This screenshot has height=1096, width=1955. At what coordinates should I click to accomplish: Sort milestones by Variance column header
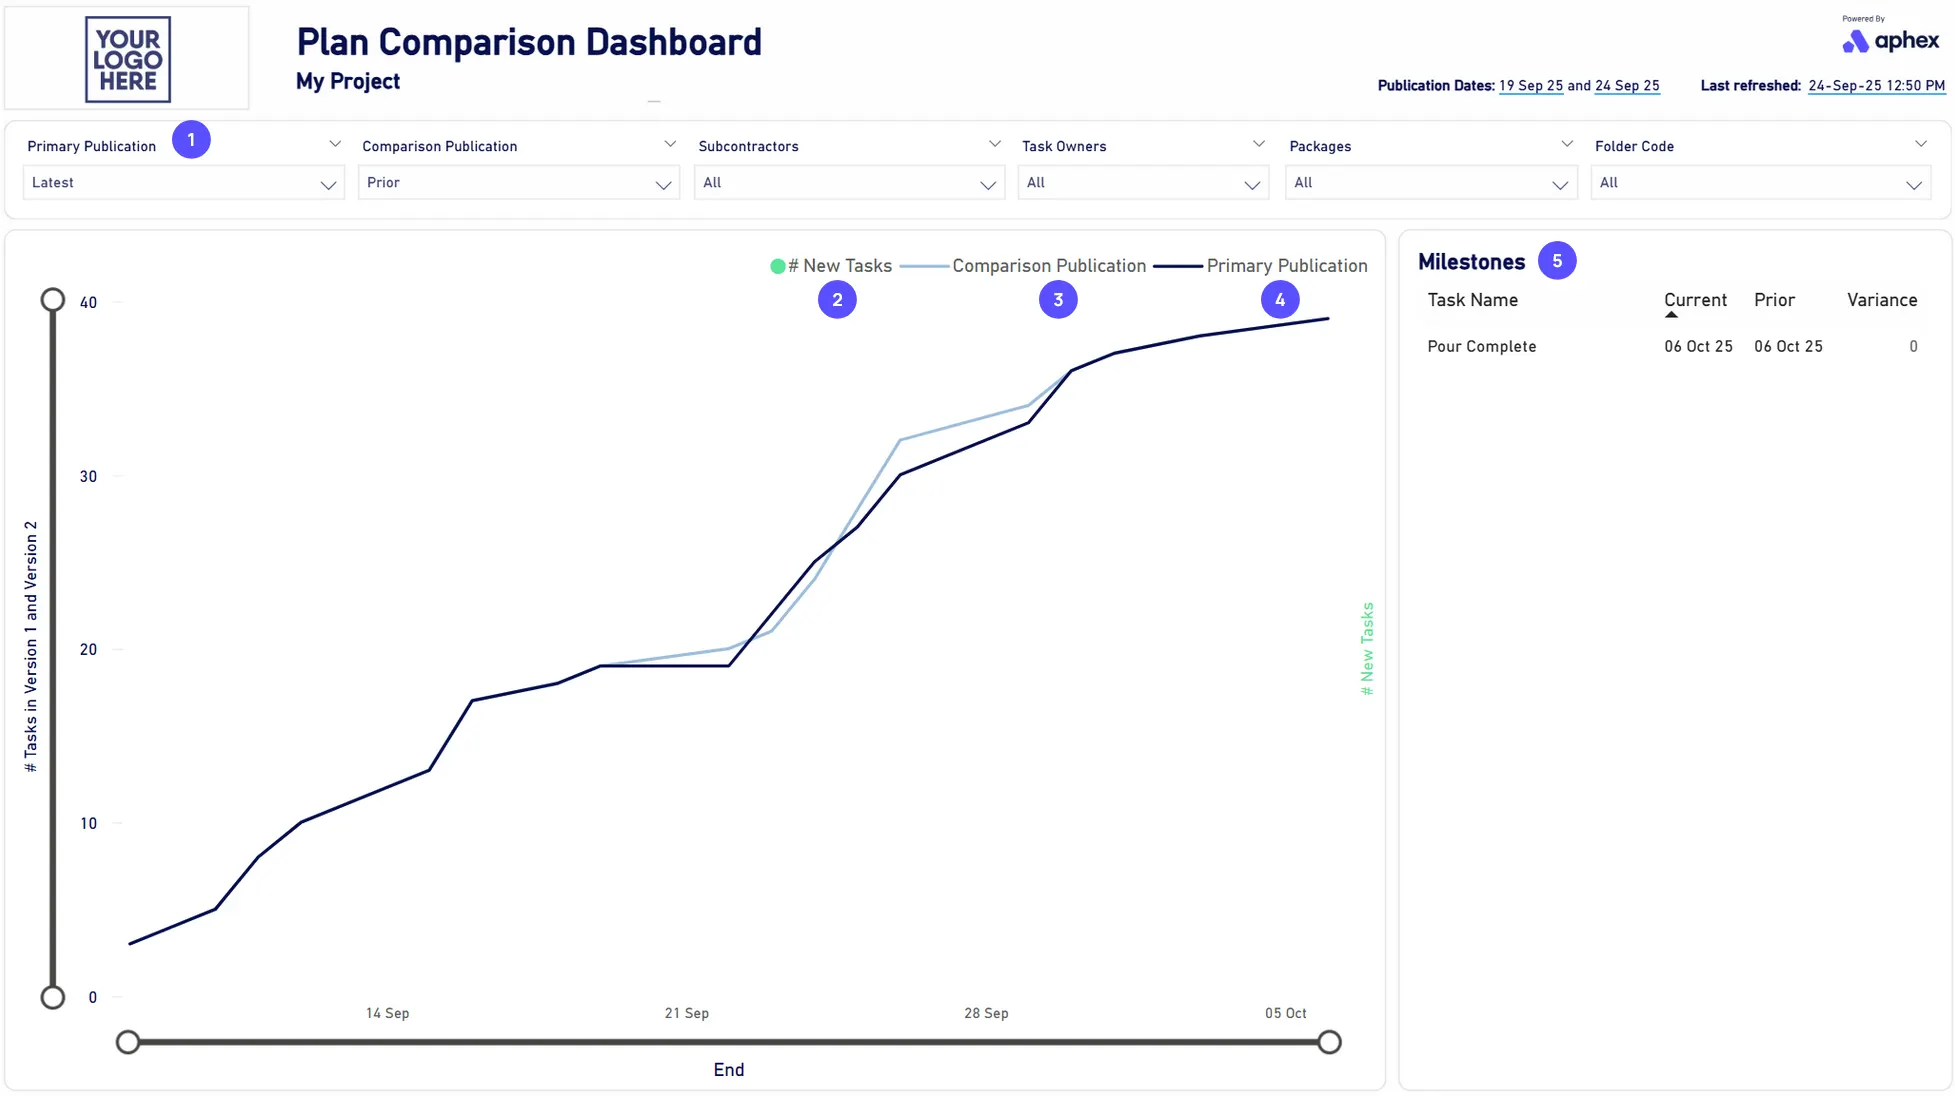(x=1881, y=300)
